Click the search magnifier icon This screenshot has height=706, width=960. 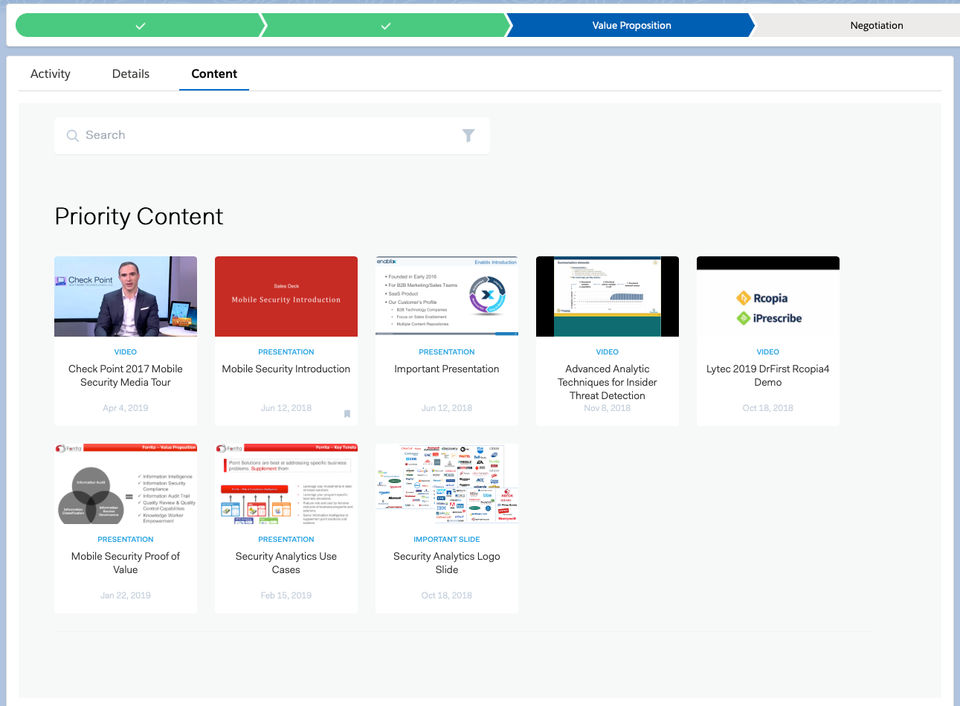(x=72, y=135)
